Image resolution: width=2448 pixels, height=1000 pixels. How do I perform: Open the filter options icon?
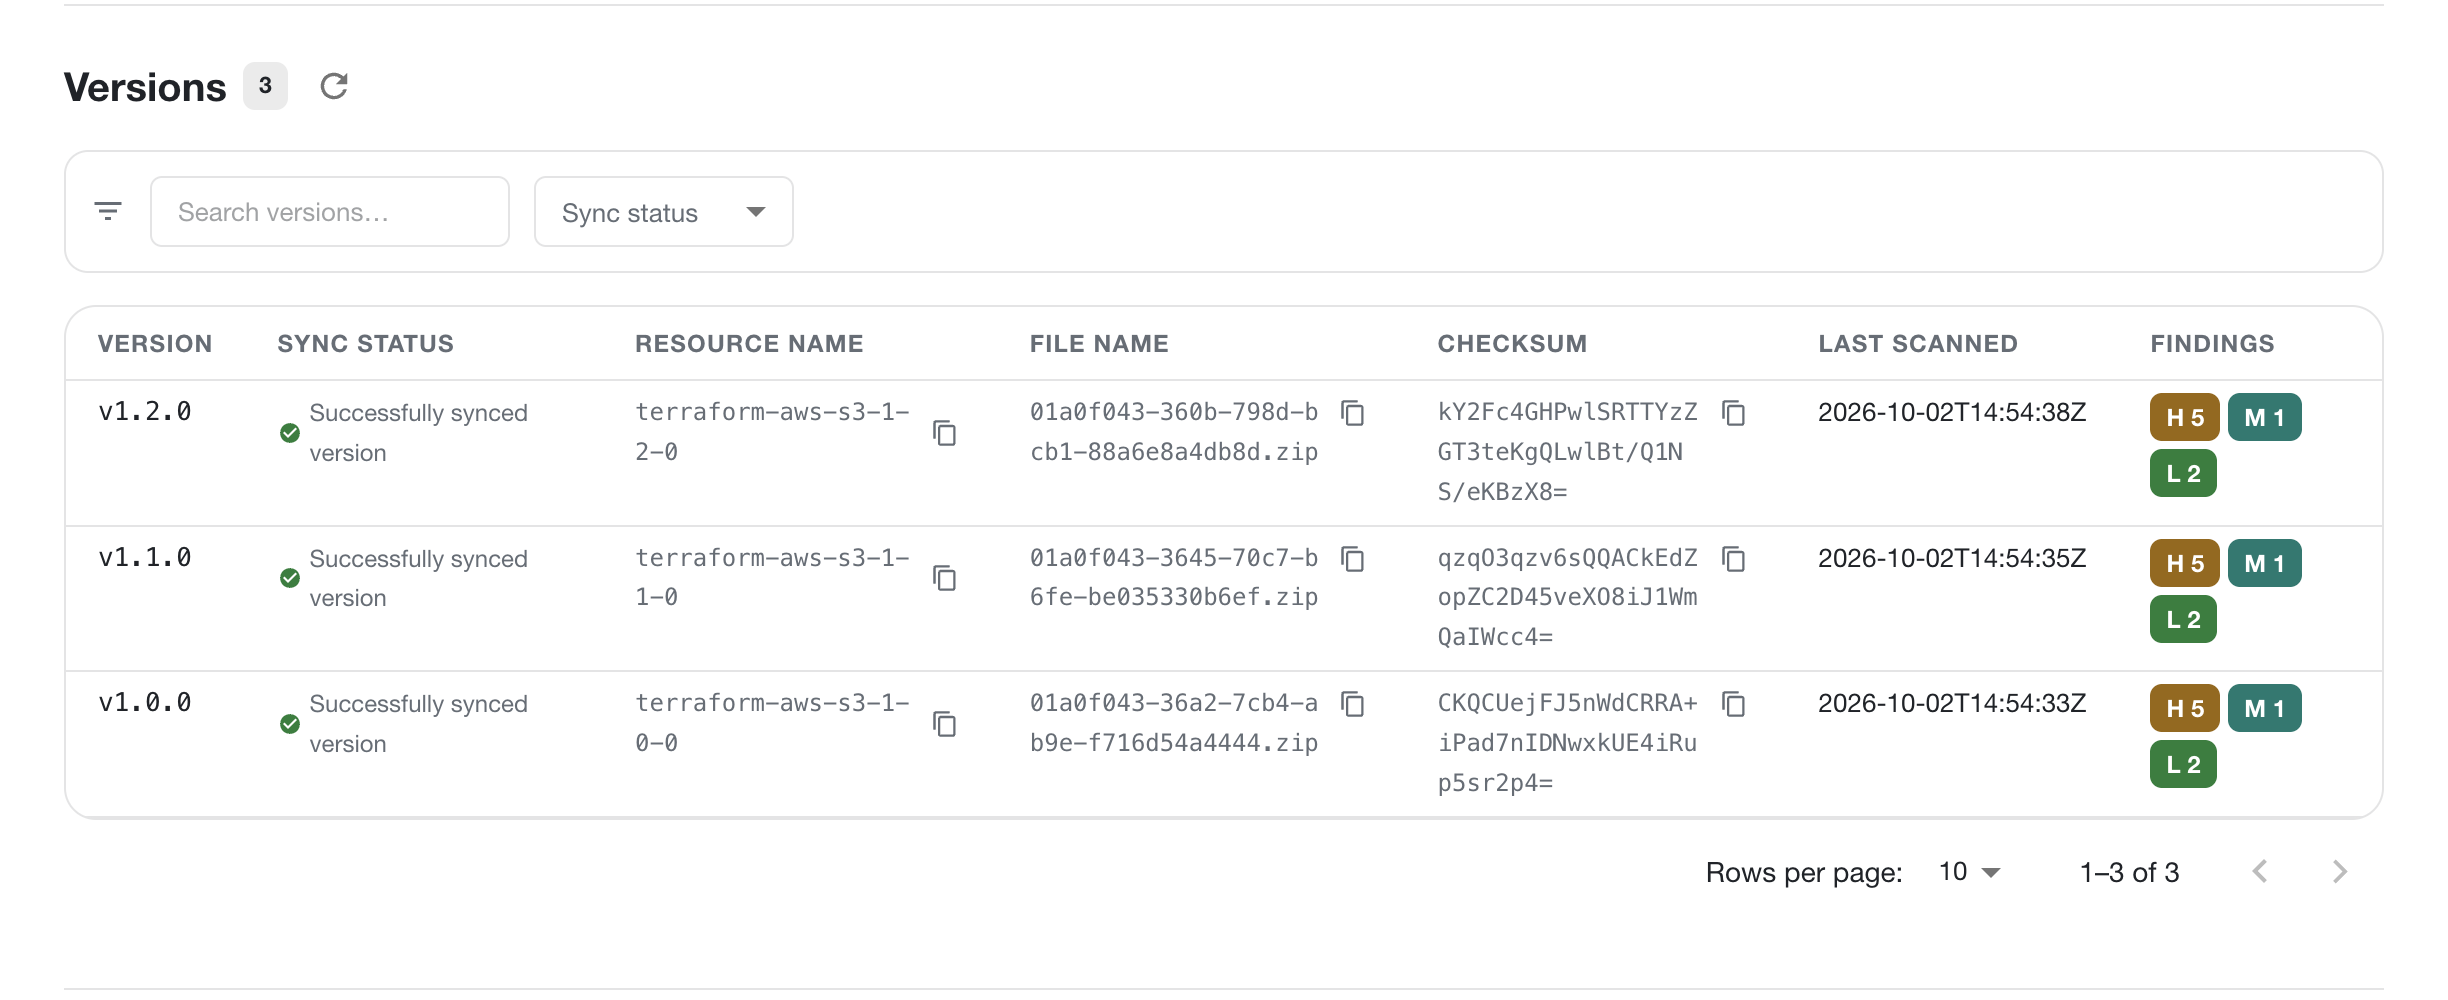tap(108, 211)
